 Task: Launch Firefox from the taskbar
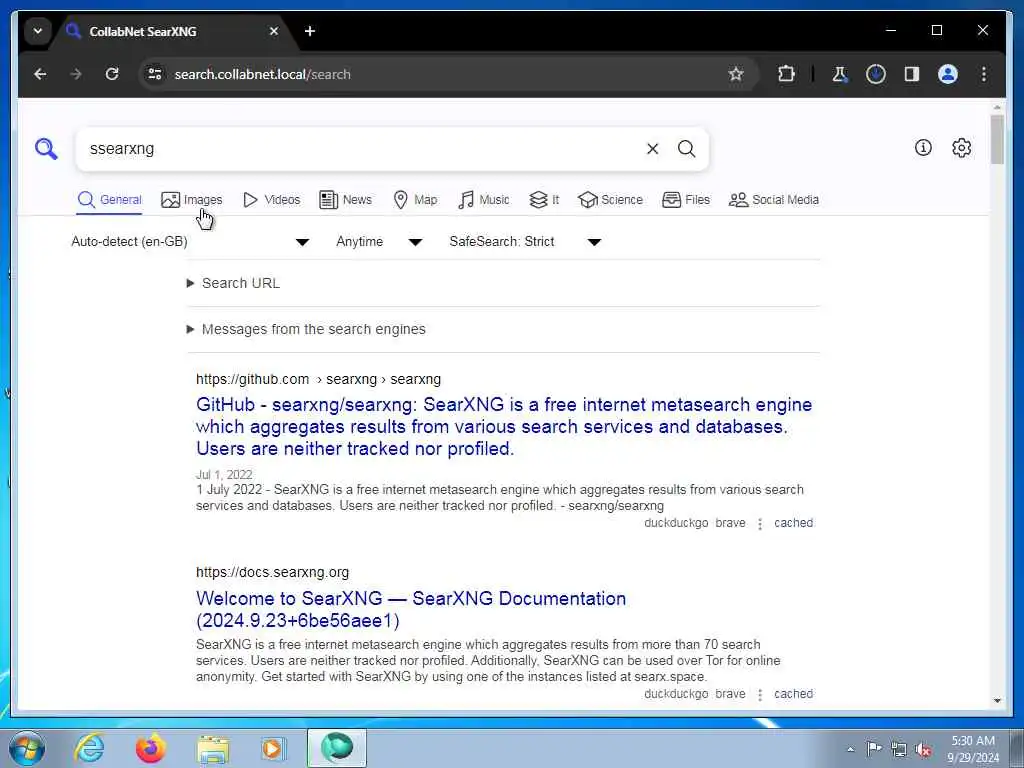tap(150, 748)
